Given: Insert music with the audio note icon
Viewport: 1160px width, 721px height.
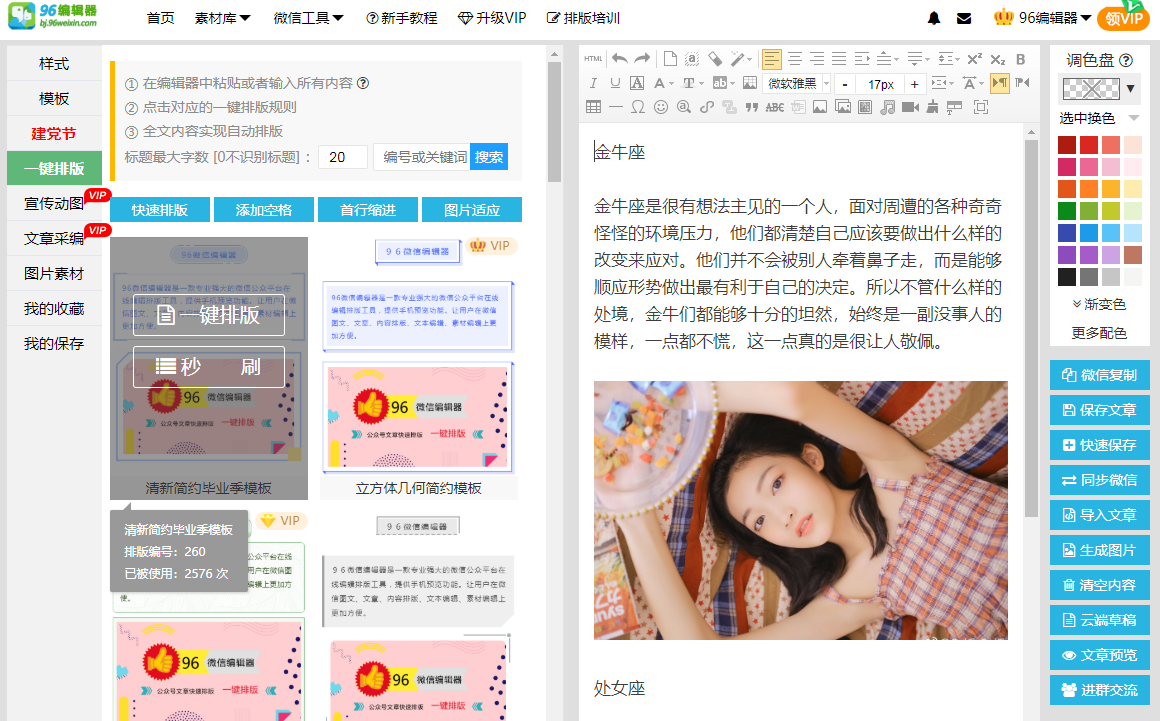Looking at the screenshot, I should [885, 107].
